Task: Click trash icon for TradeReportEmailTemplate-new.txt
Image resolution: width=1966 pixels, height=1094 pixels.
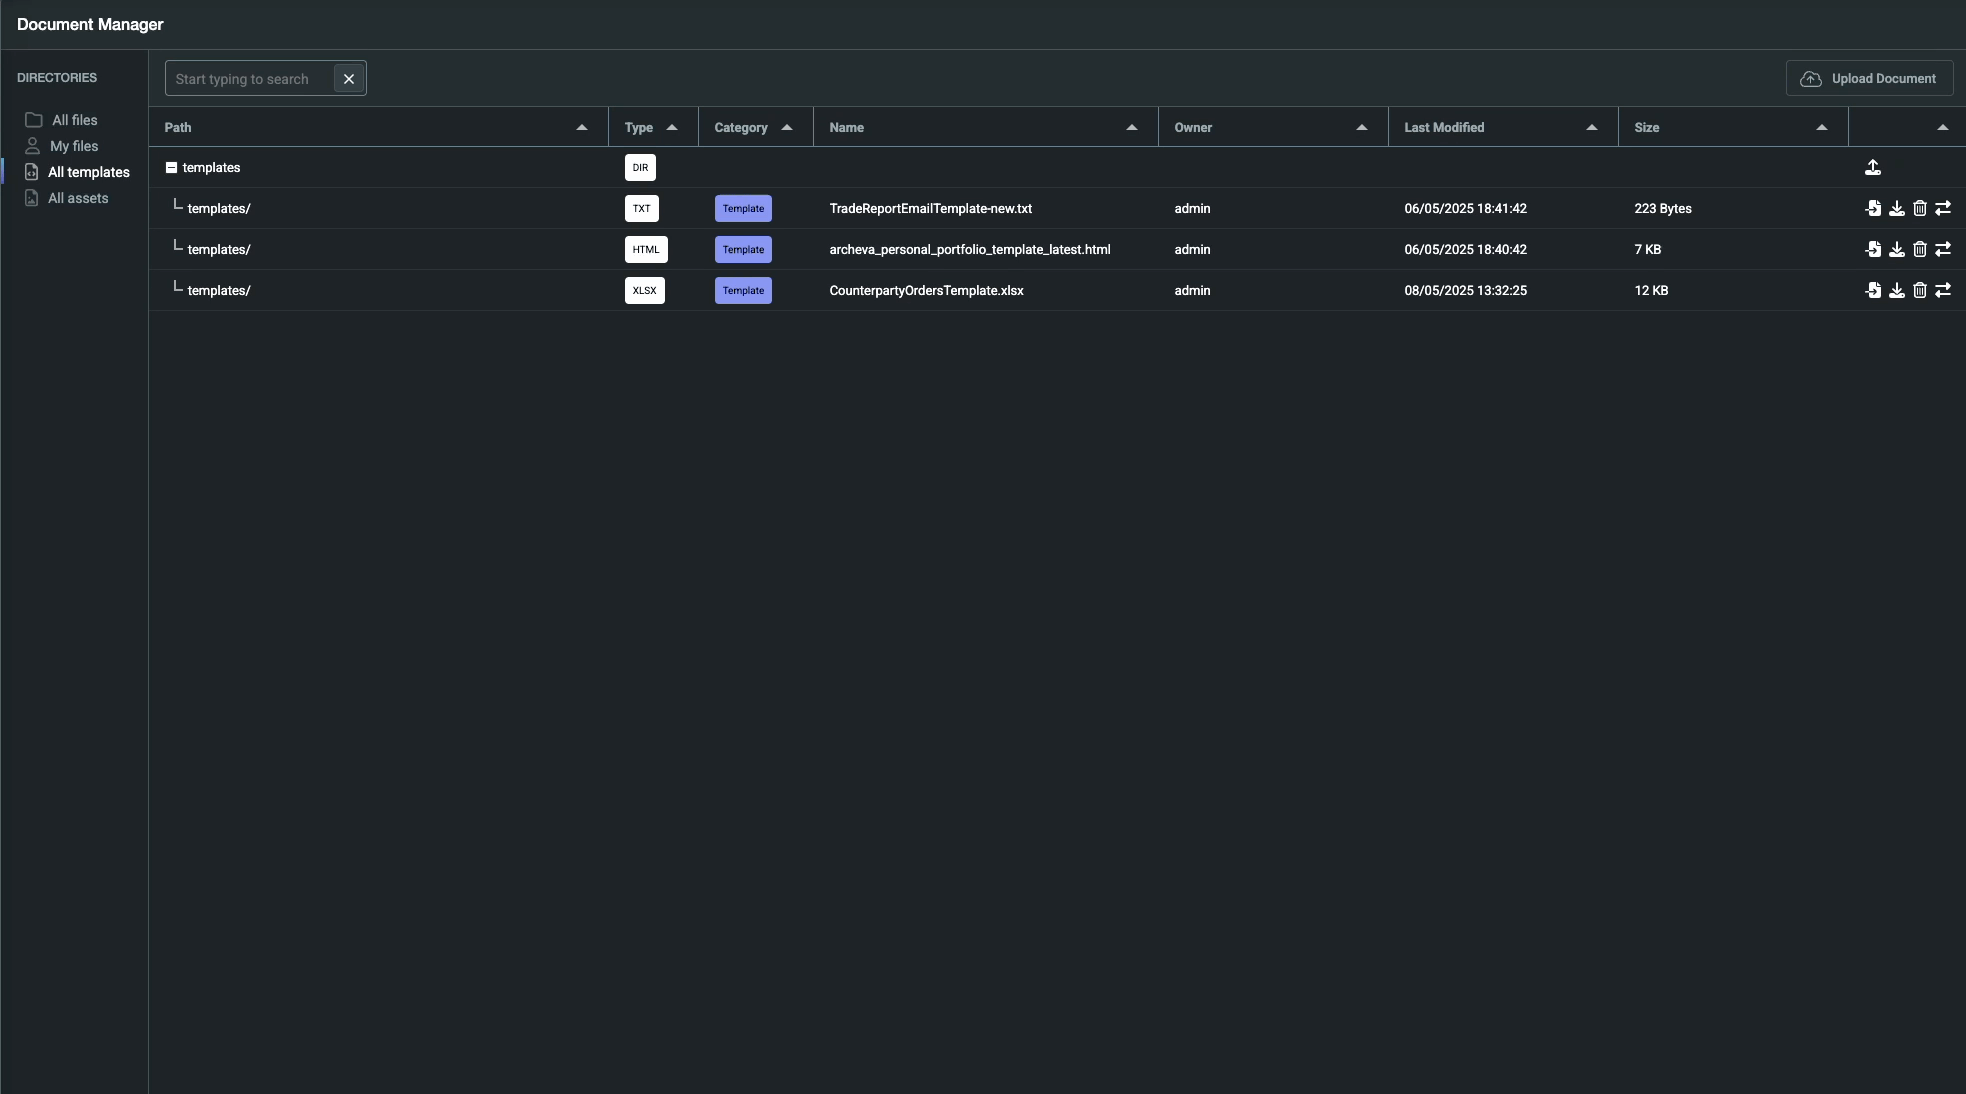Action: [x=1919, y=209]
